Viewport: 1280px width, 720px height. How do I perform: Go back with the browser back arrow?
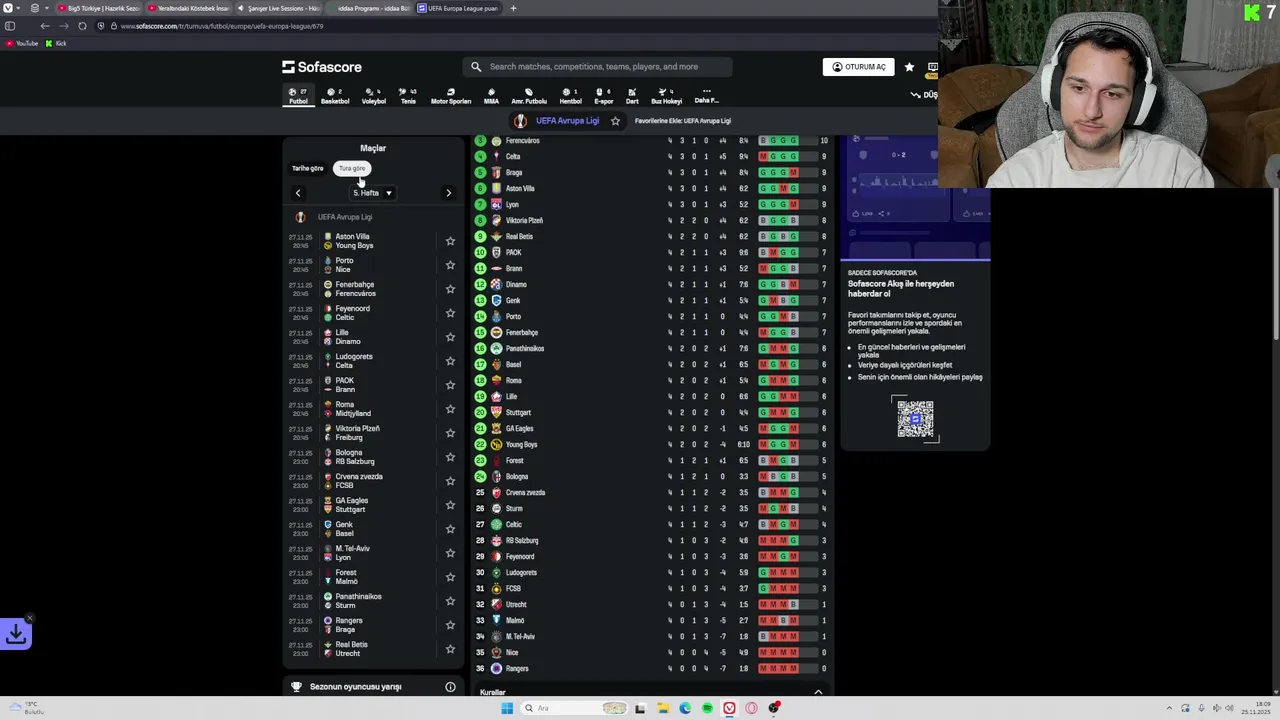point(45,26)
